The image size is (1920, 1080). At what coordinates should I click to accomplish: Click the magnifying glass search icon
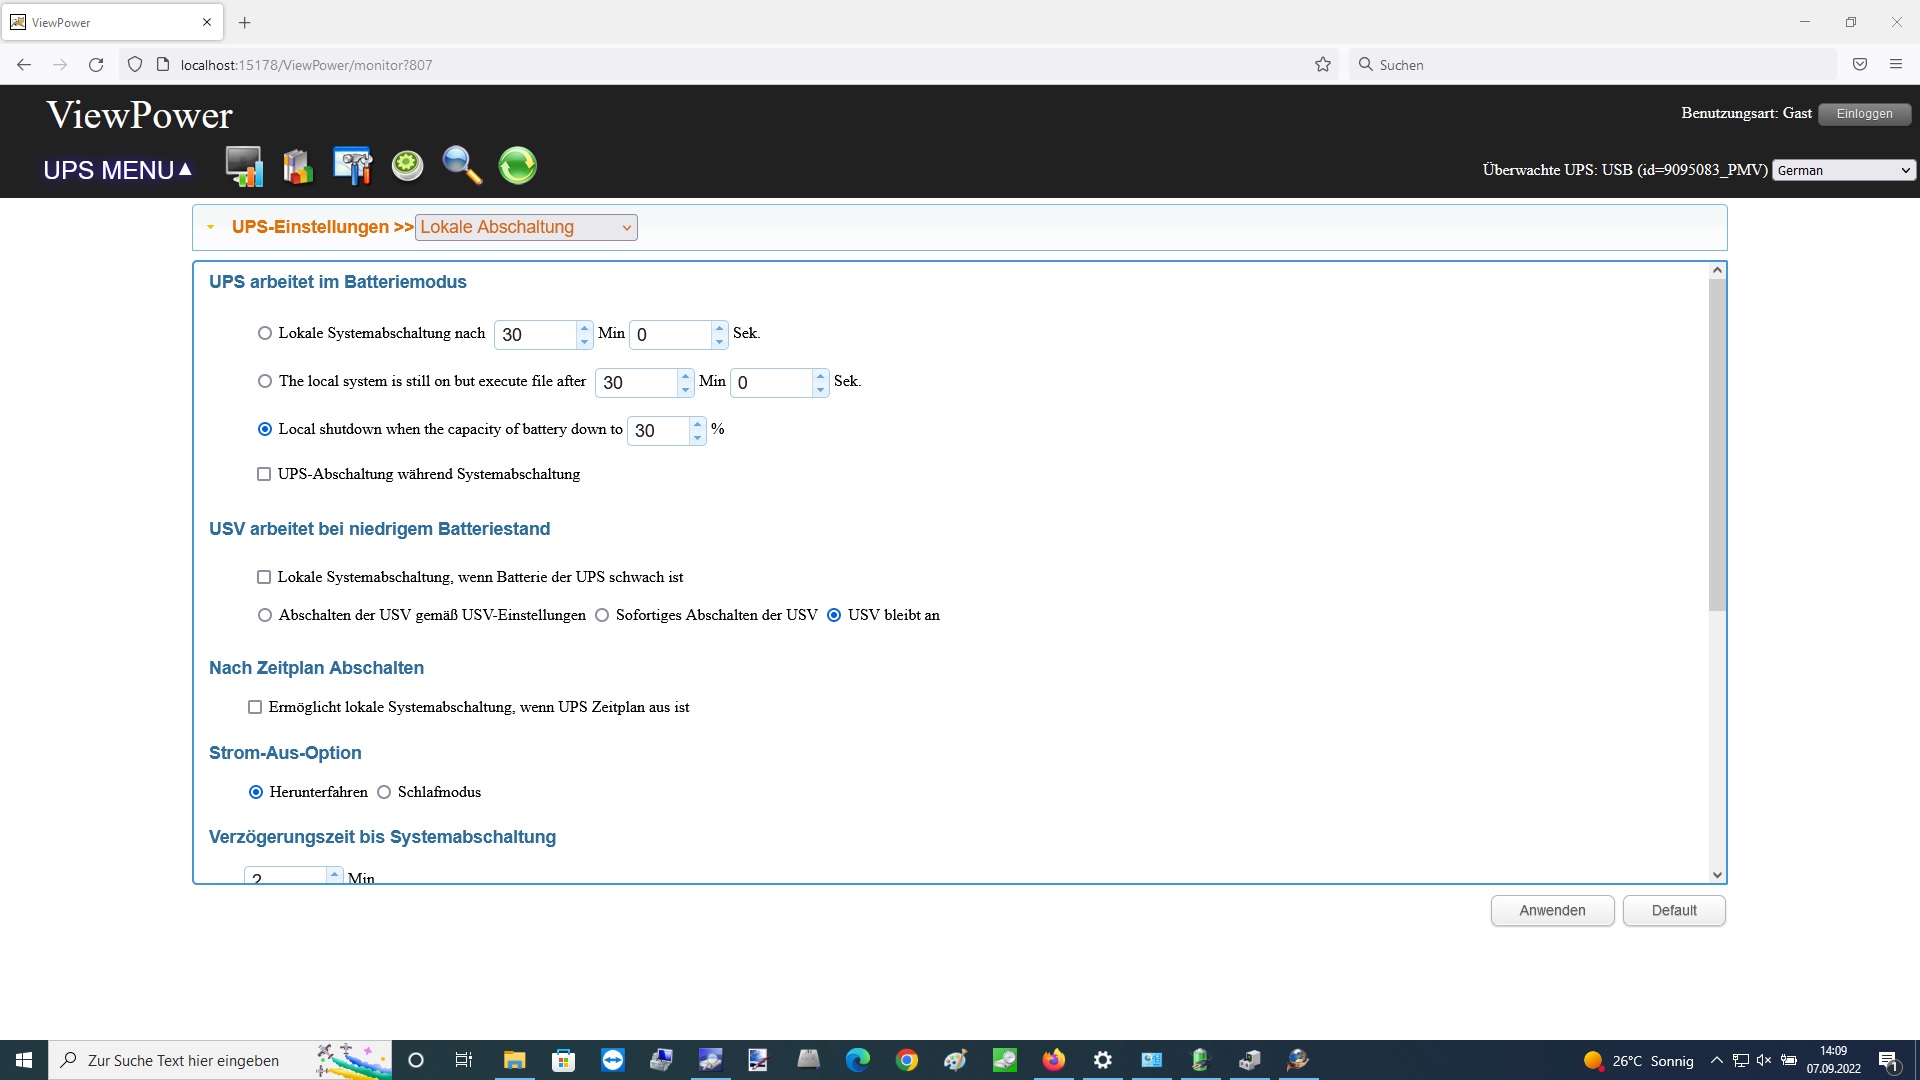[x=462, y=165]
